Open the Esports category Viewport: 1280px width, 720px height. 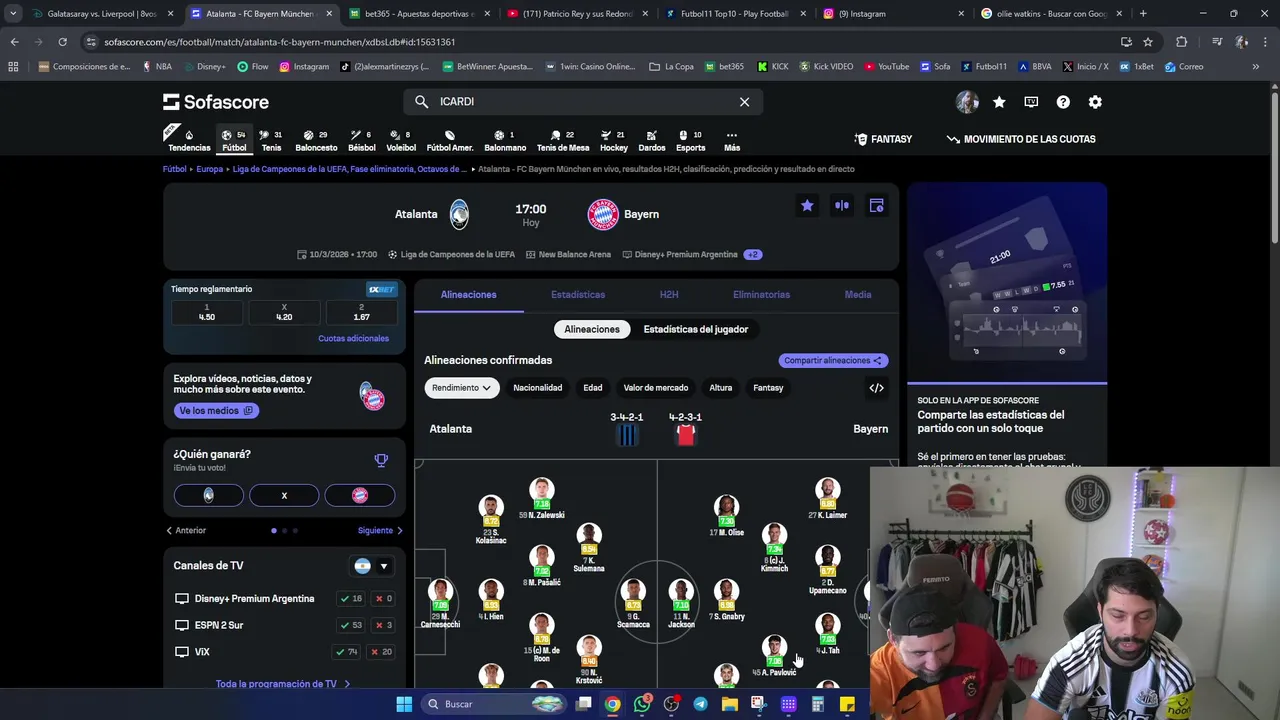click(691, 140)
